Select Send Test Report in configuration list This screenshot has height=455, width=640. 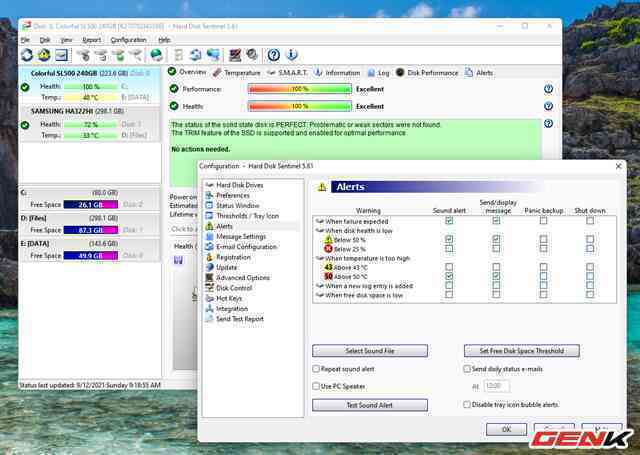(240, 319)
